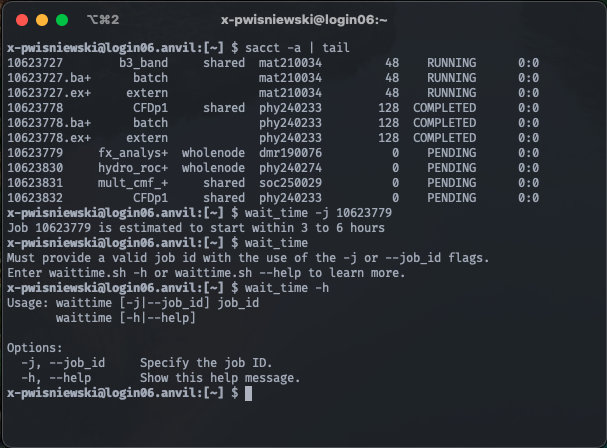Click the Usage: waittime line

point(133,303)
